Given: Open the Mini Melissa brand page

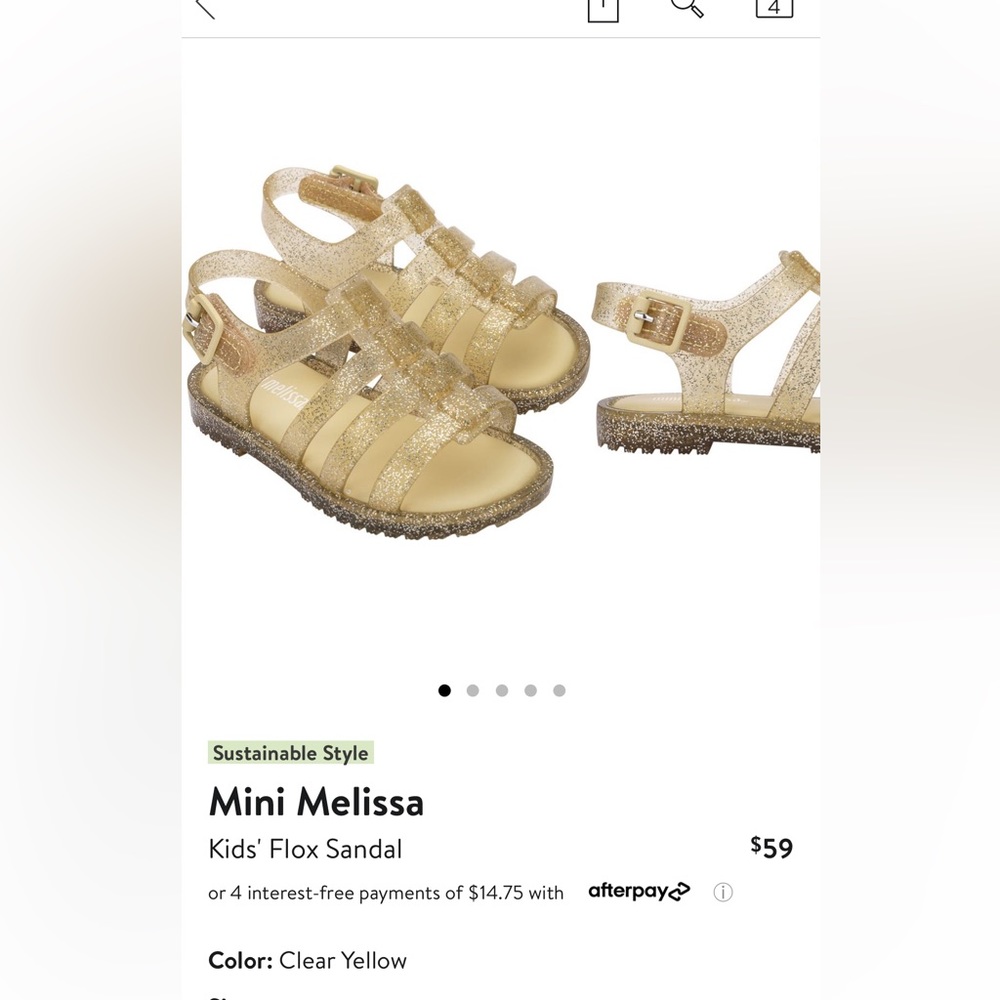Looking at the screenshot, I should pyautogui.click(x=316, y=801).
